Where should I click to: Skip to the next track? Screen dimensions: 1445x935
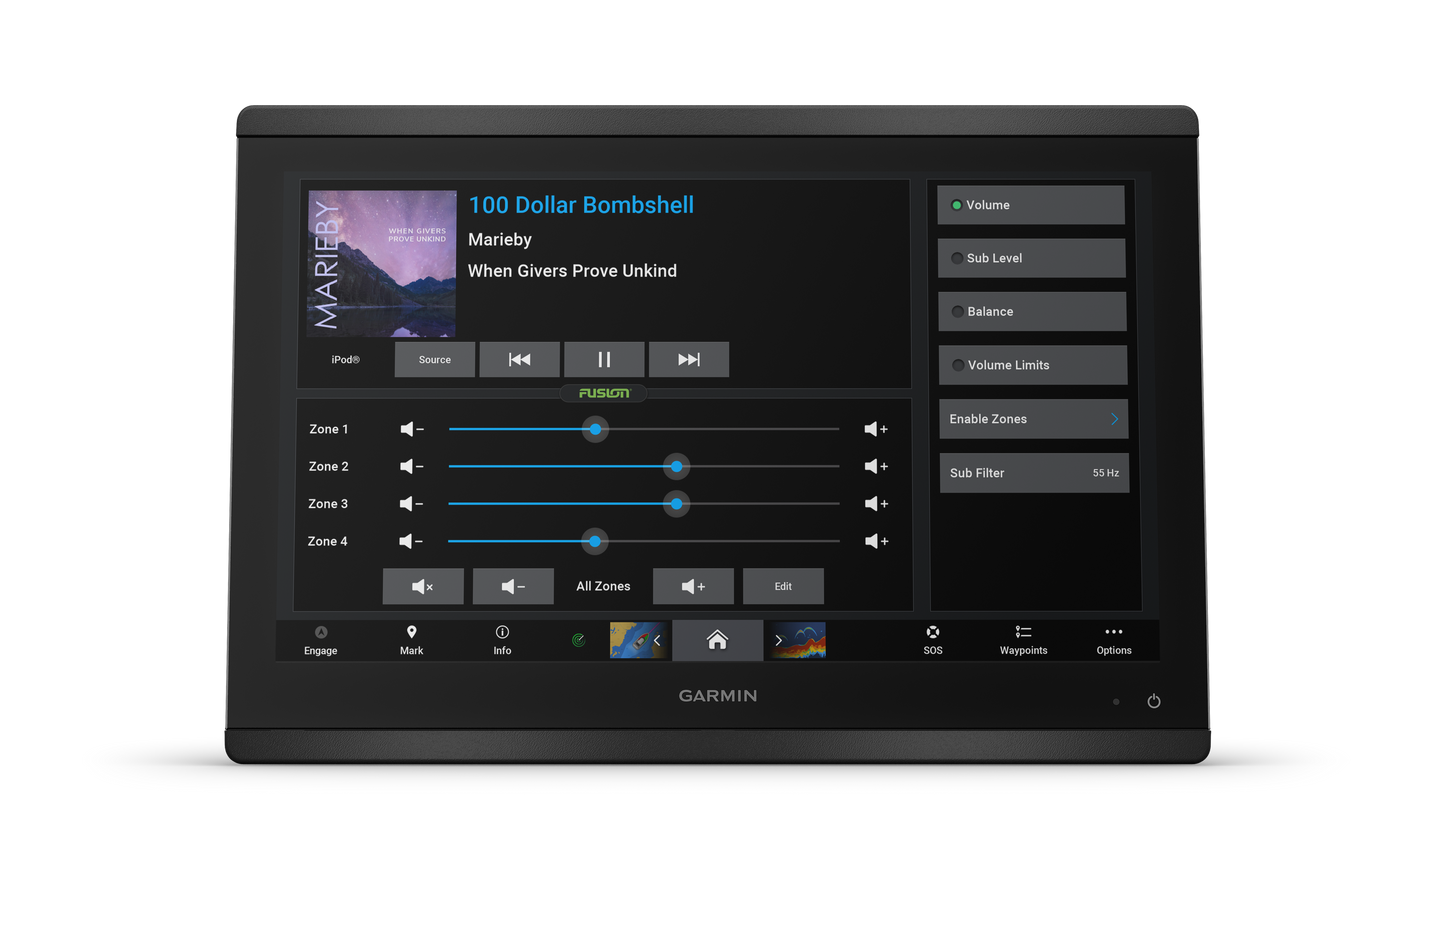coord(689,359)
